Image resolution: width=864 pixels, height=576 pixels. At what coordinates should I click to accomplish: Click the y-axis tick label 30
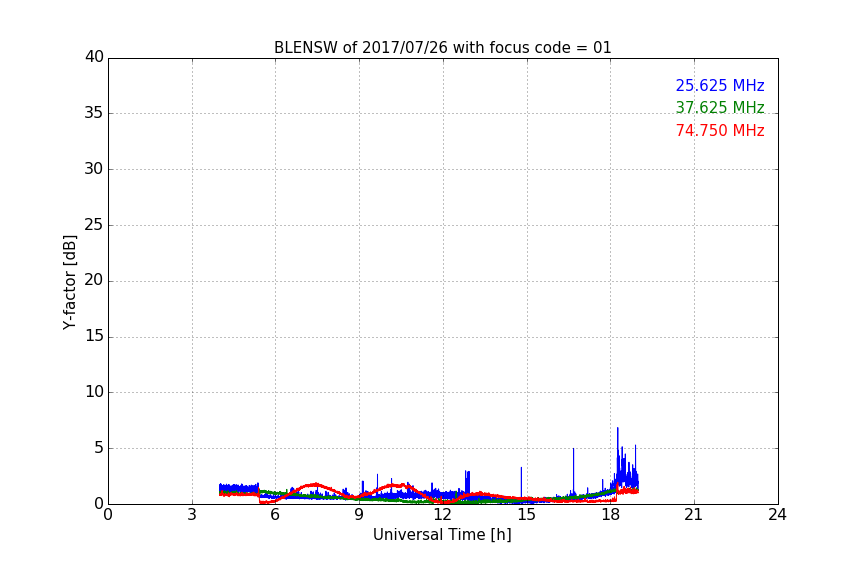point(94,169)
